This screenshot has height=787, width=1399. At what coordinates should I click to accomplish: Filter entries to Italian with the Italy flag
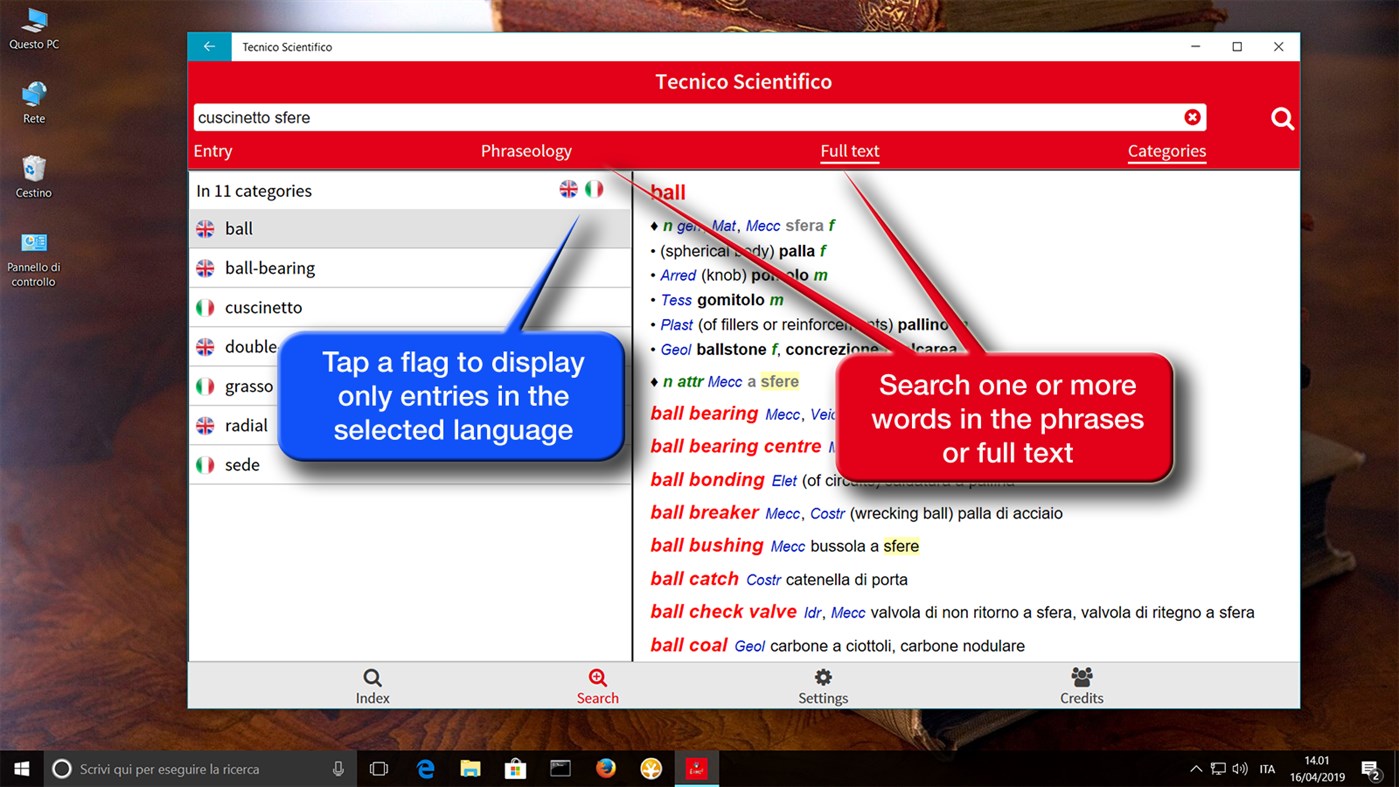point(594,188)
